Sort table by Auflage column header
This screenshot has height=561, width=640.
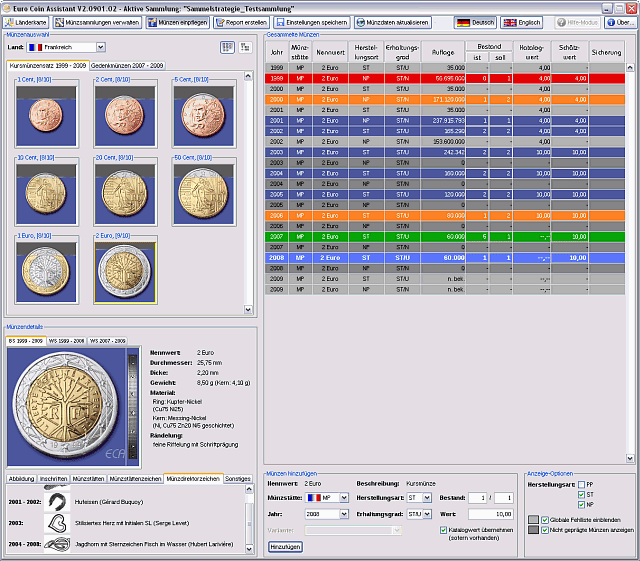coord(443,52)
